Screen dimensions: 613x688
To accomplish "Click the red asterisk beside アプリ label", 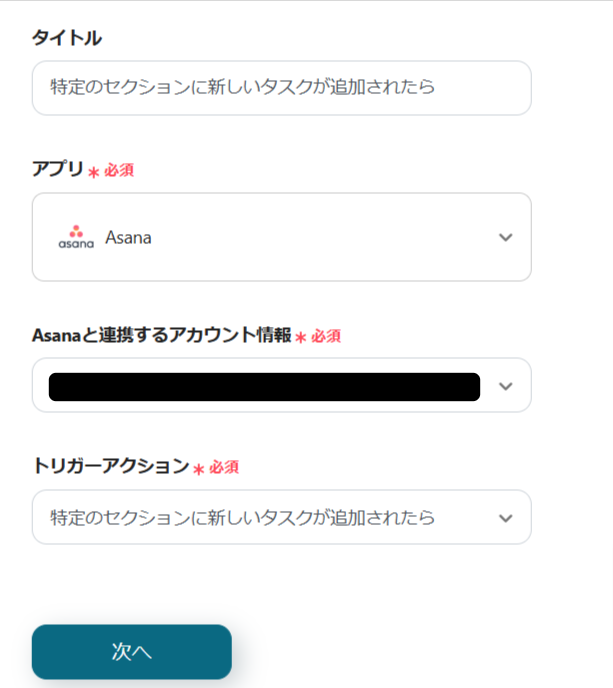I will [x=94, y=172].
